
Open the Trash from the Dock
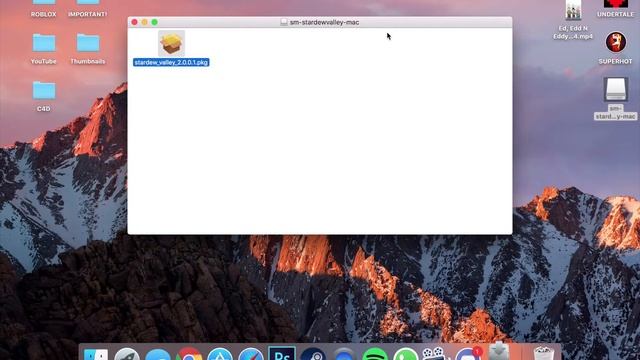tap(544, 353)
